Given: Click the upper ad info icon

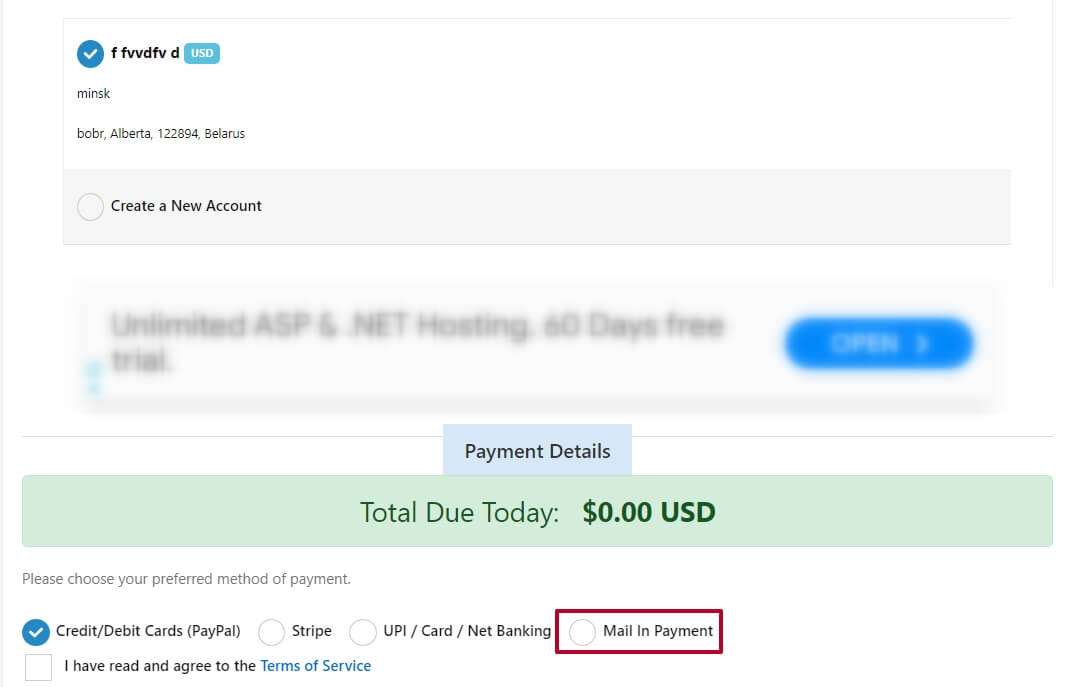Looking at the screenshot, I should [x=94, y=370].
